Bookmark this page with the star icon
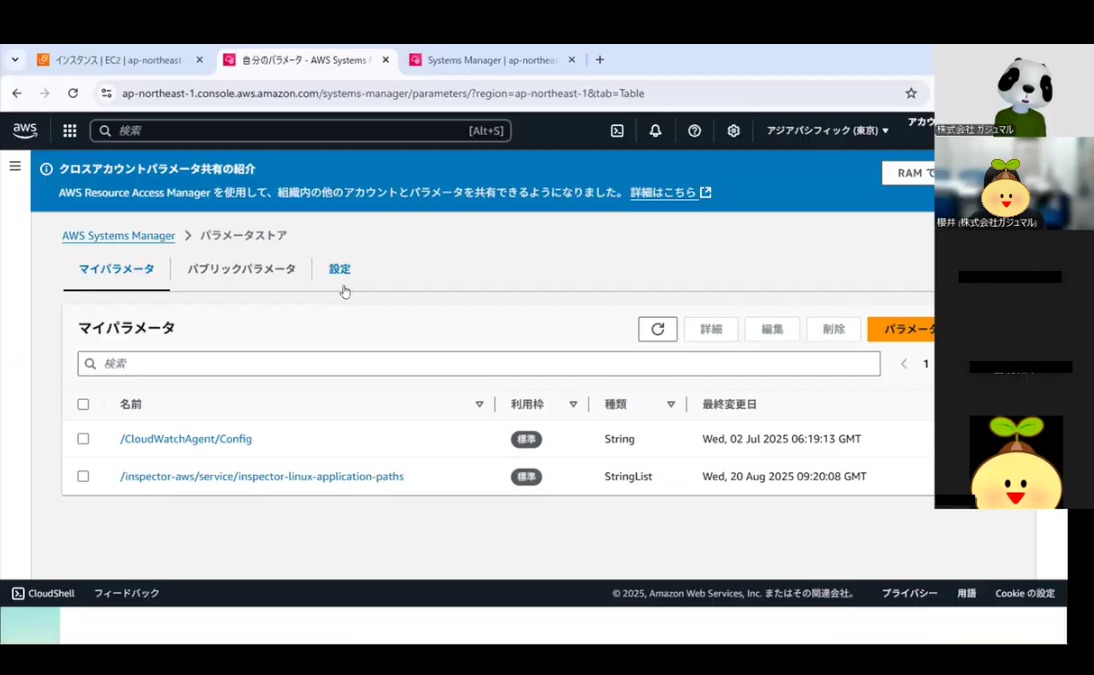 910,93
